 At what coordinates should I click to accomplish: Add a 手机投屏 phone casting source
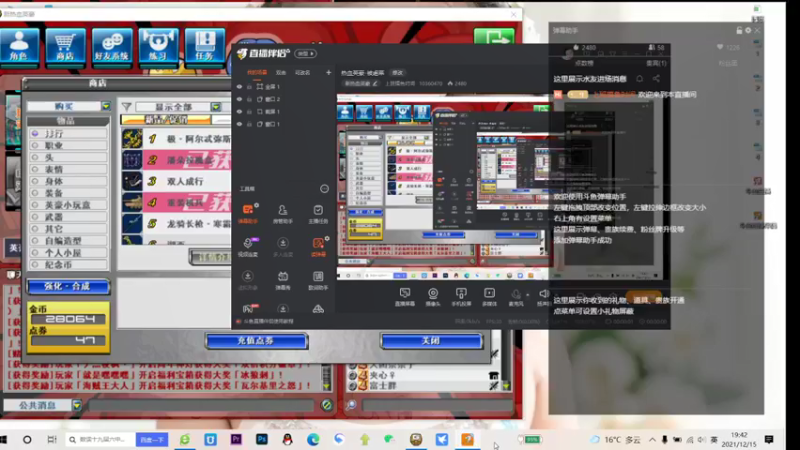point(461,296)
